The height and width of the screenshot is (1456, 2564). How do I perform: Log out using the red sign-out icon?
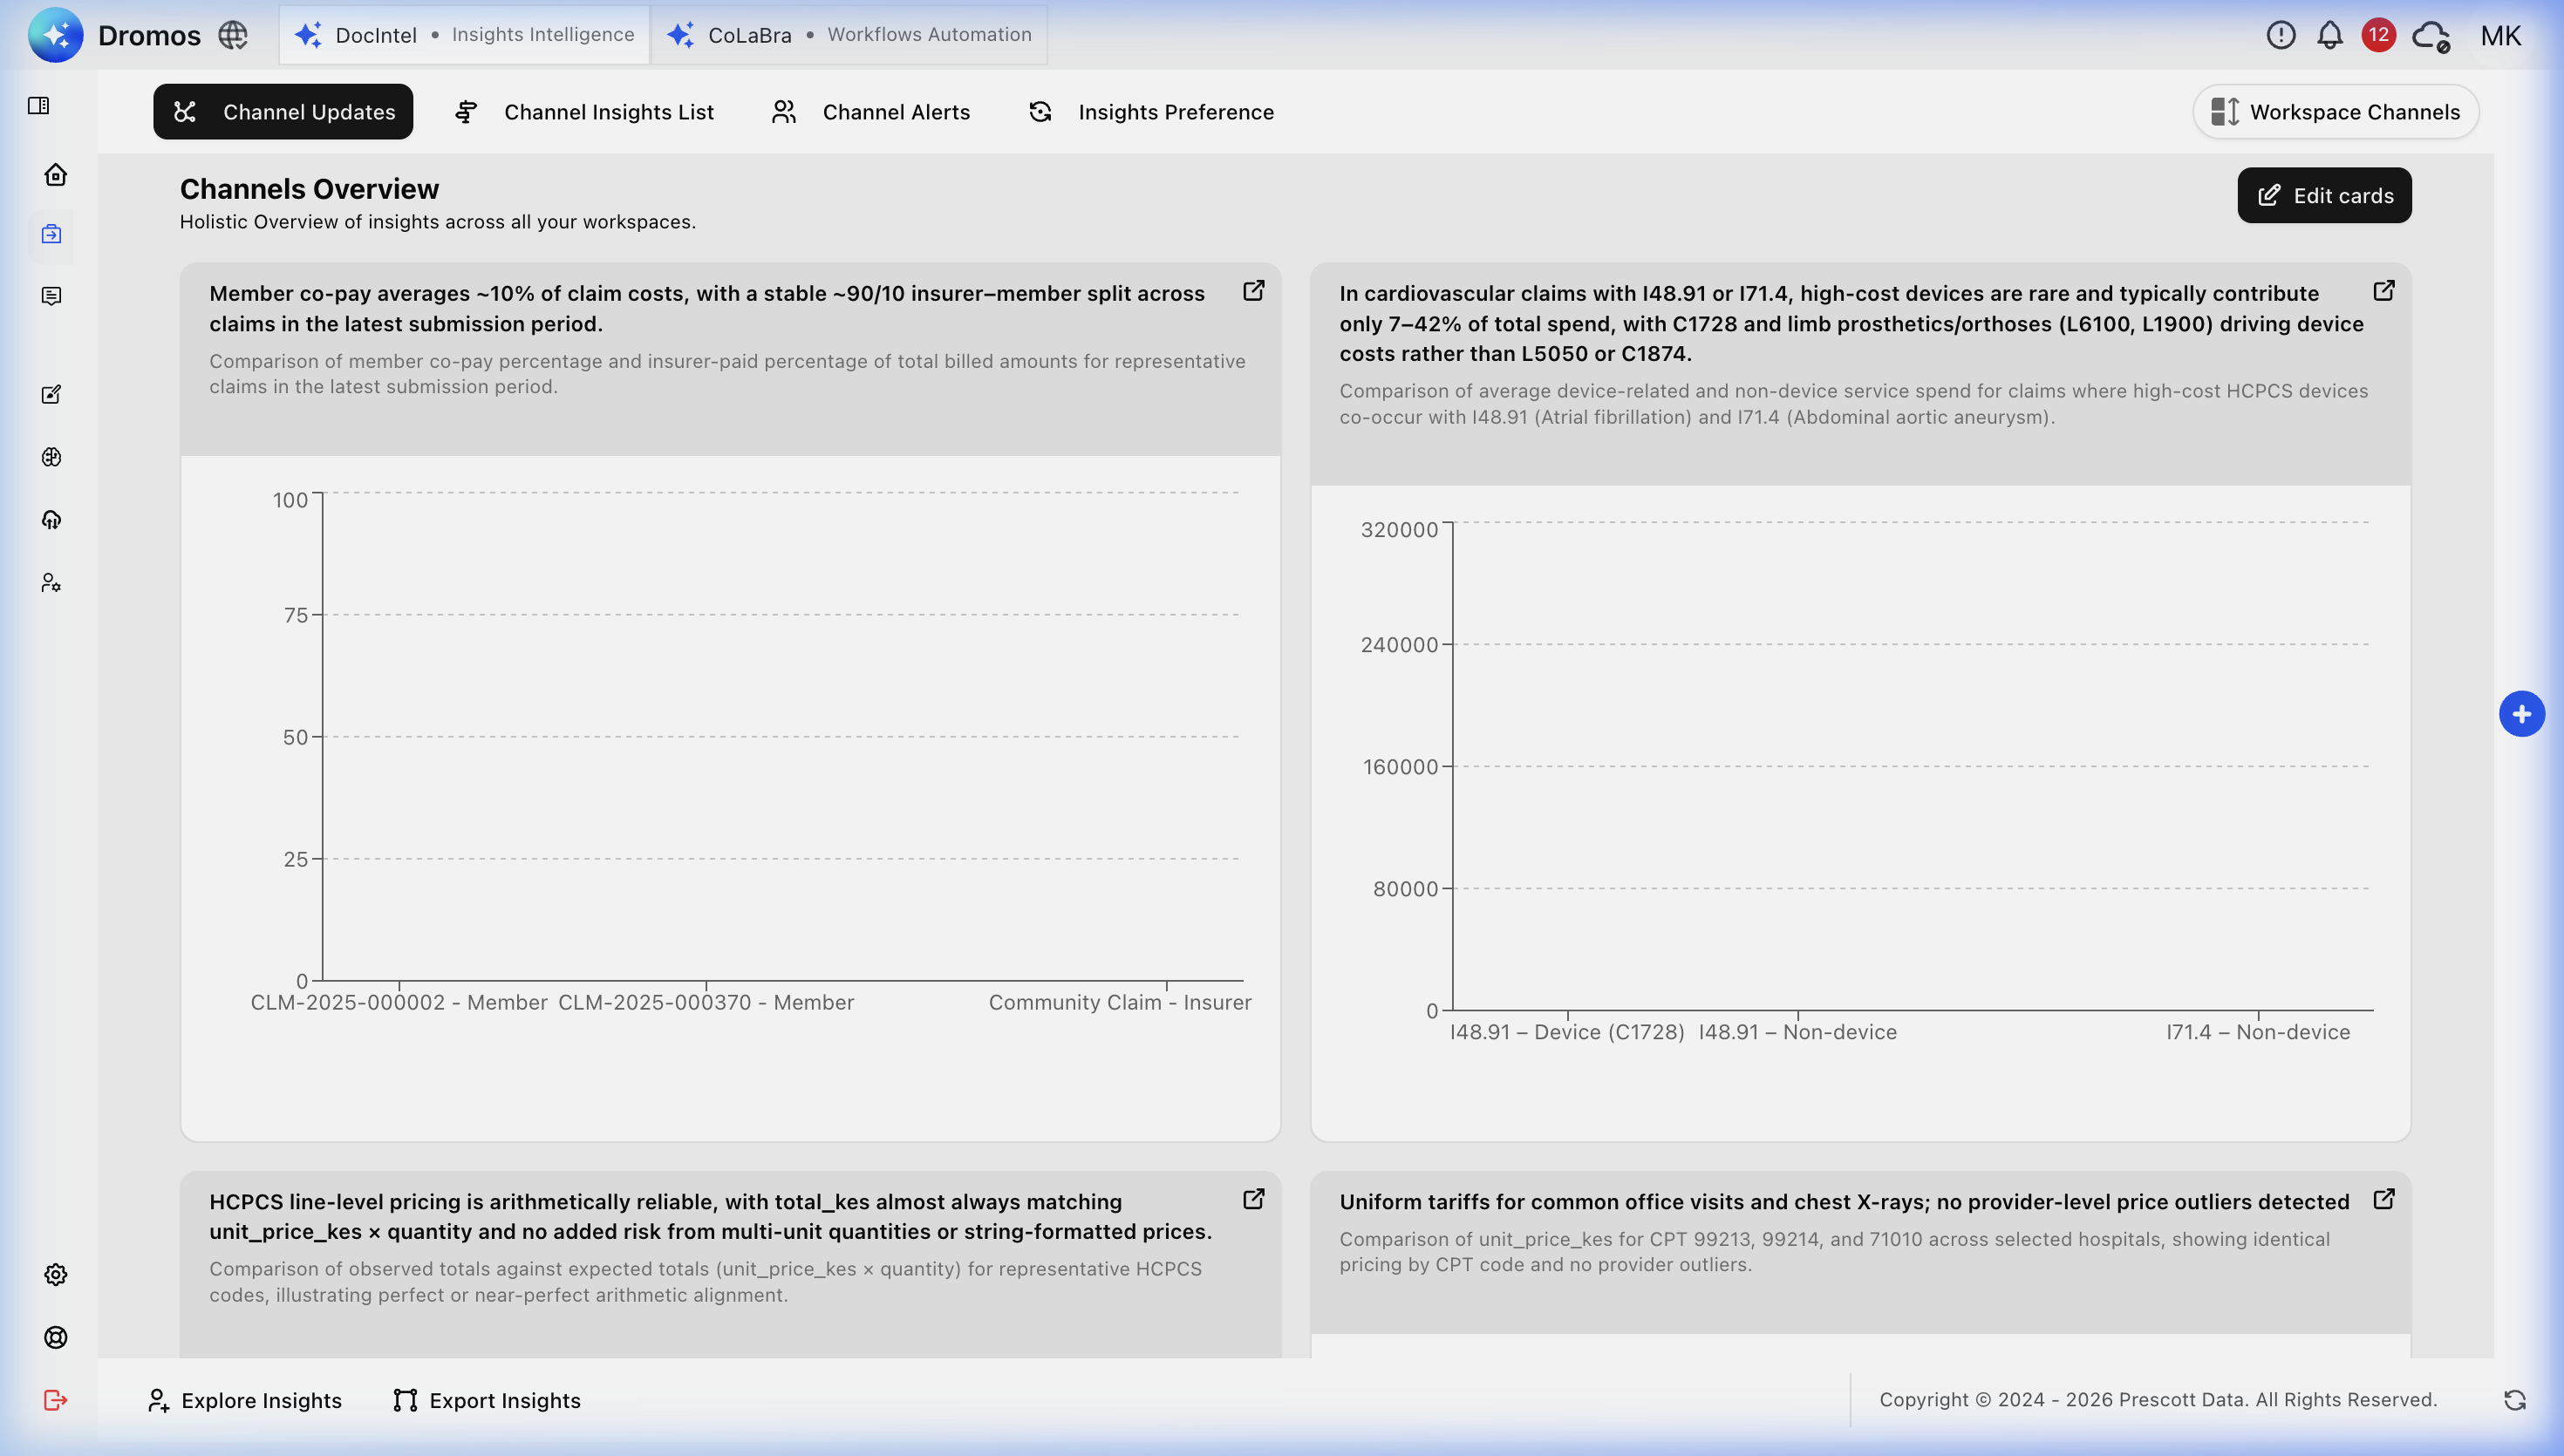tap(56, 1400)
